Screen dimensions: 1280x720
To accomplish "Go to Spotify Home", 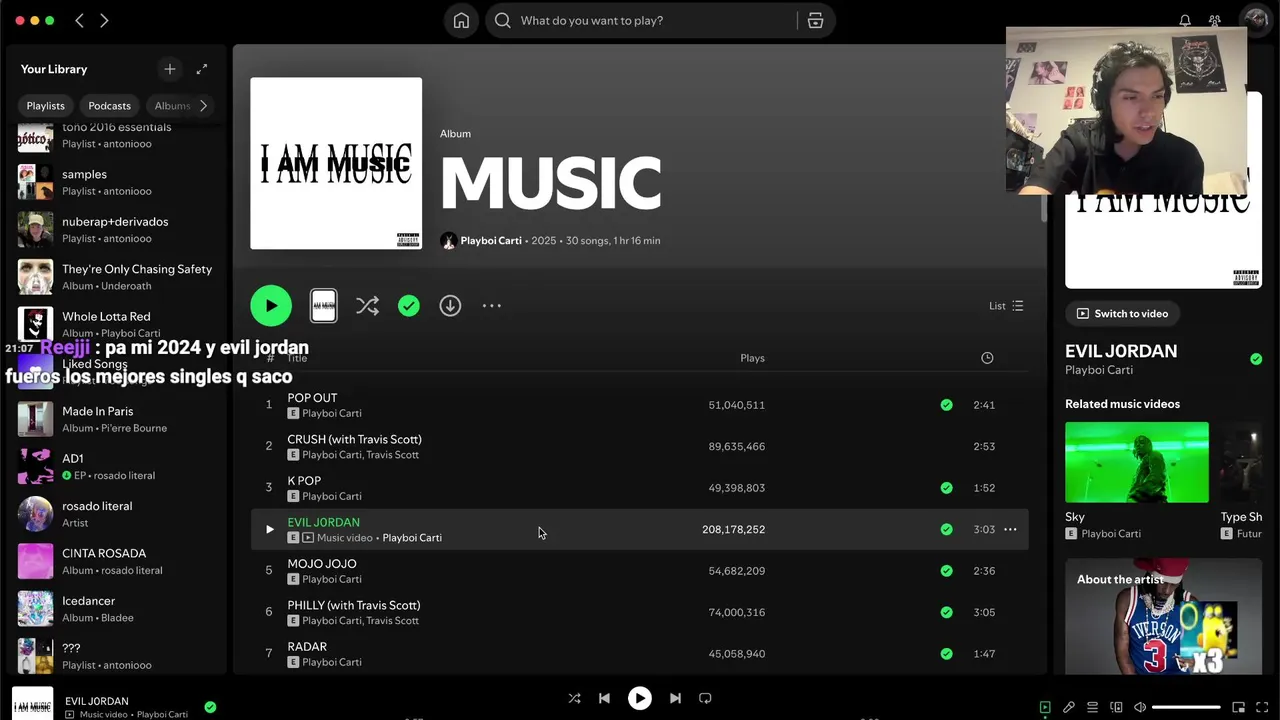I will point(461,20).
